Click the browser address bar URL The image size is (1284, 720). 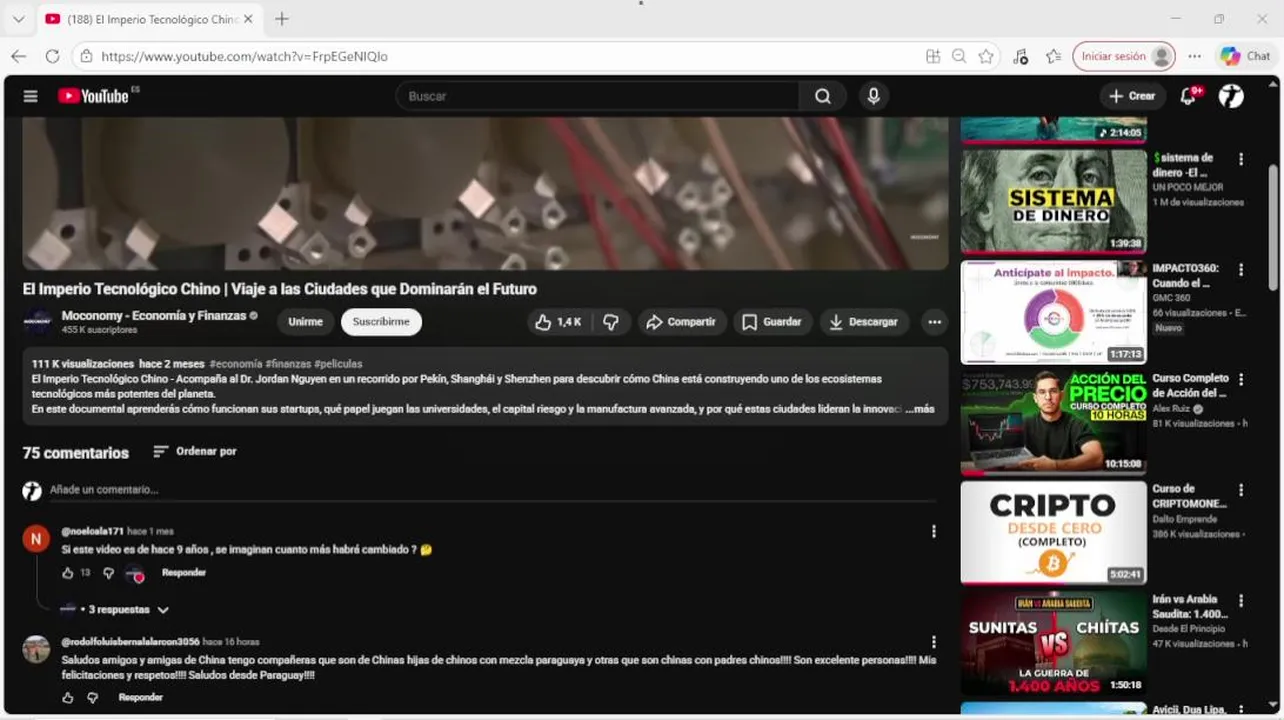click(244, 57)
